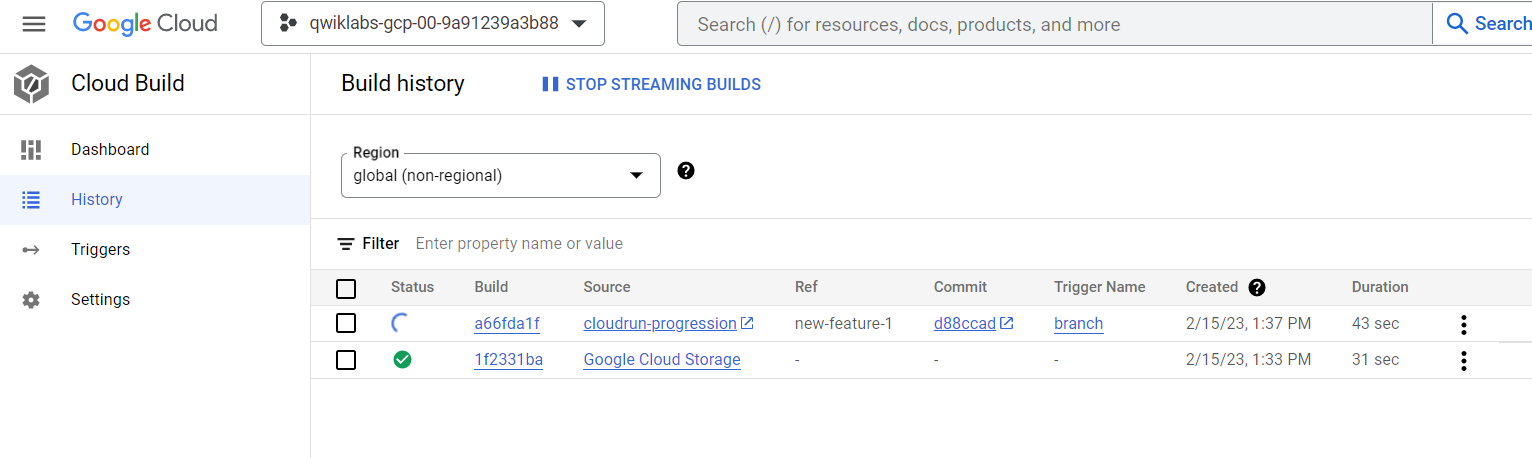The height and width of the screenshot is (458, 1532).
Task: Click the 2/15/23, 1:33 PM created cell
Action: [x=1248, y=359]
